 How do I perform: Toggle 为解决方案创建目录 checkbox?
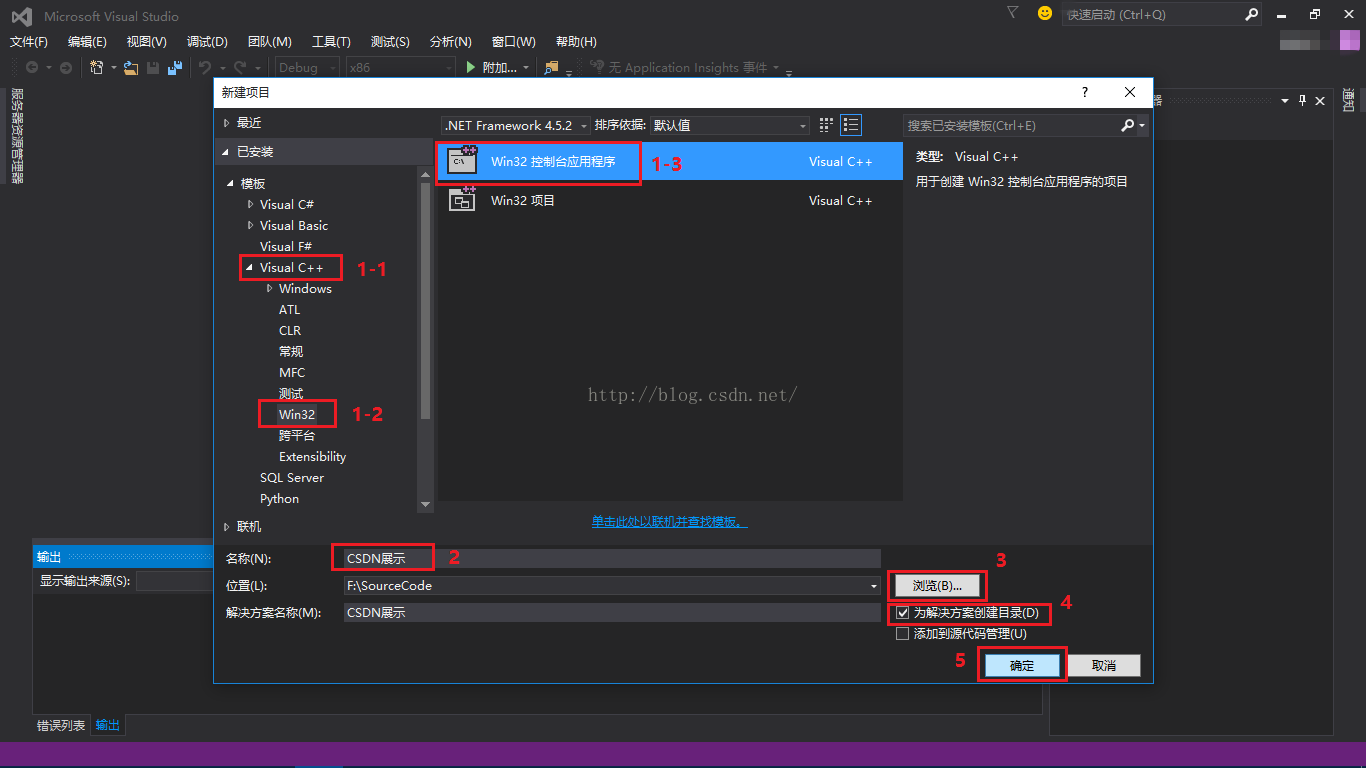903,612
